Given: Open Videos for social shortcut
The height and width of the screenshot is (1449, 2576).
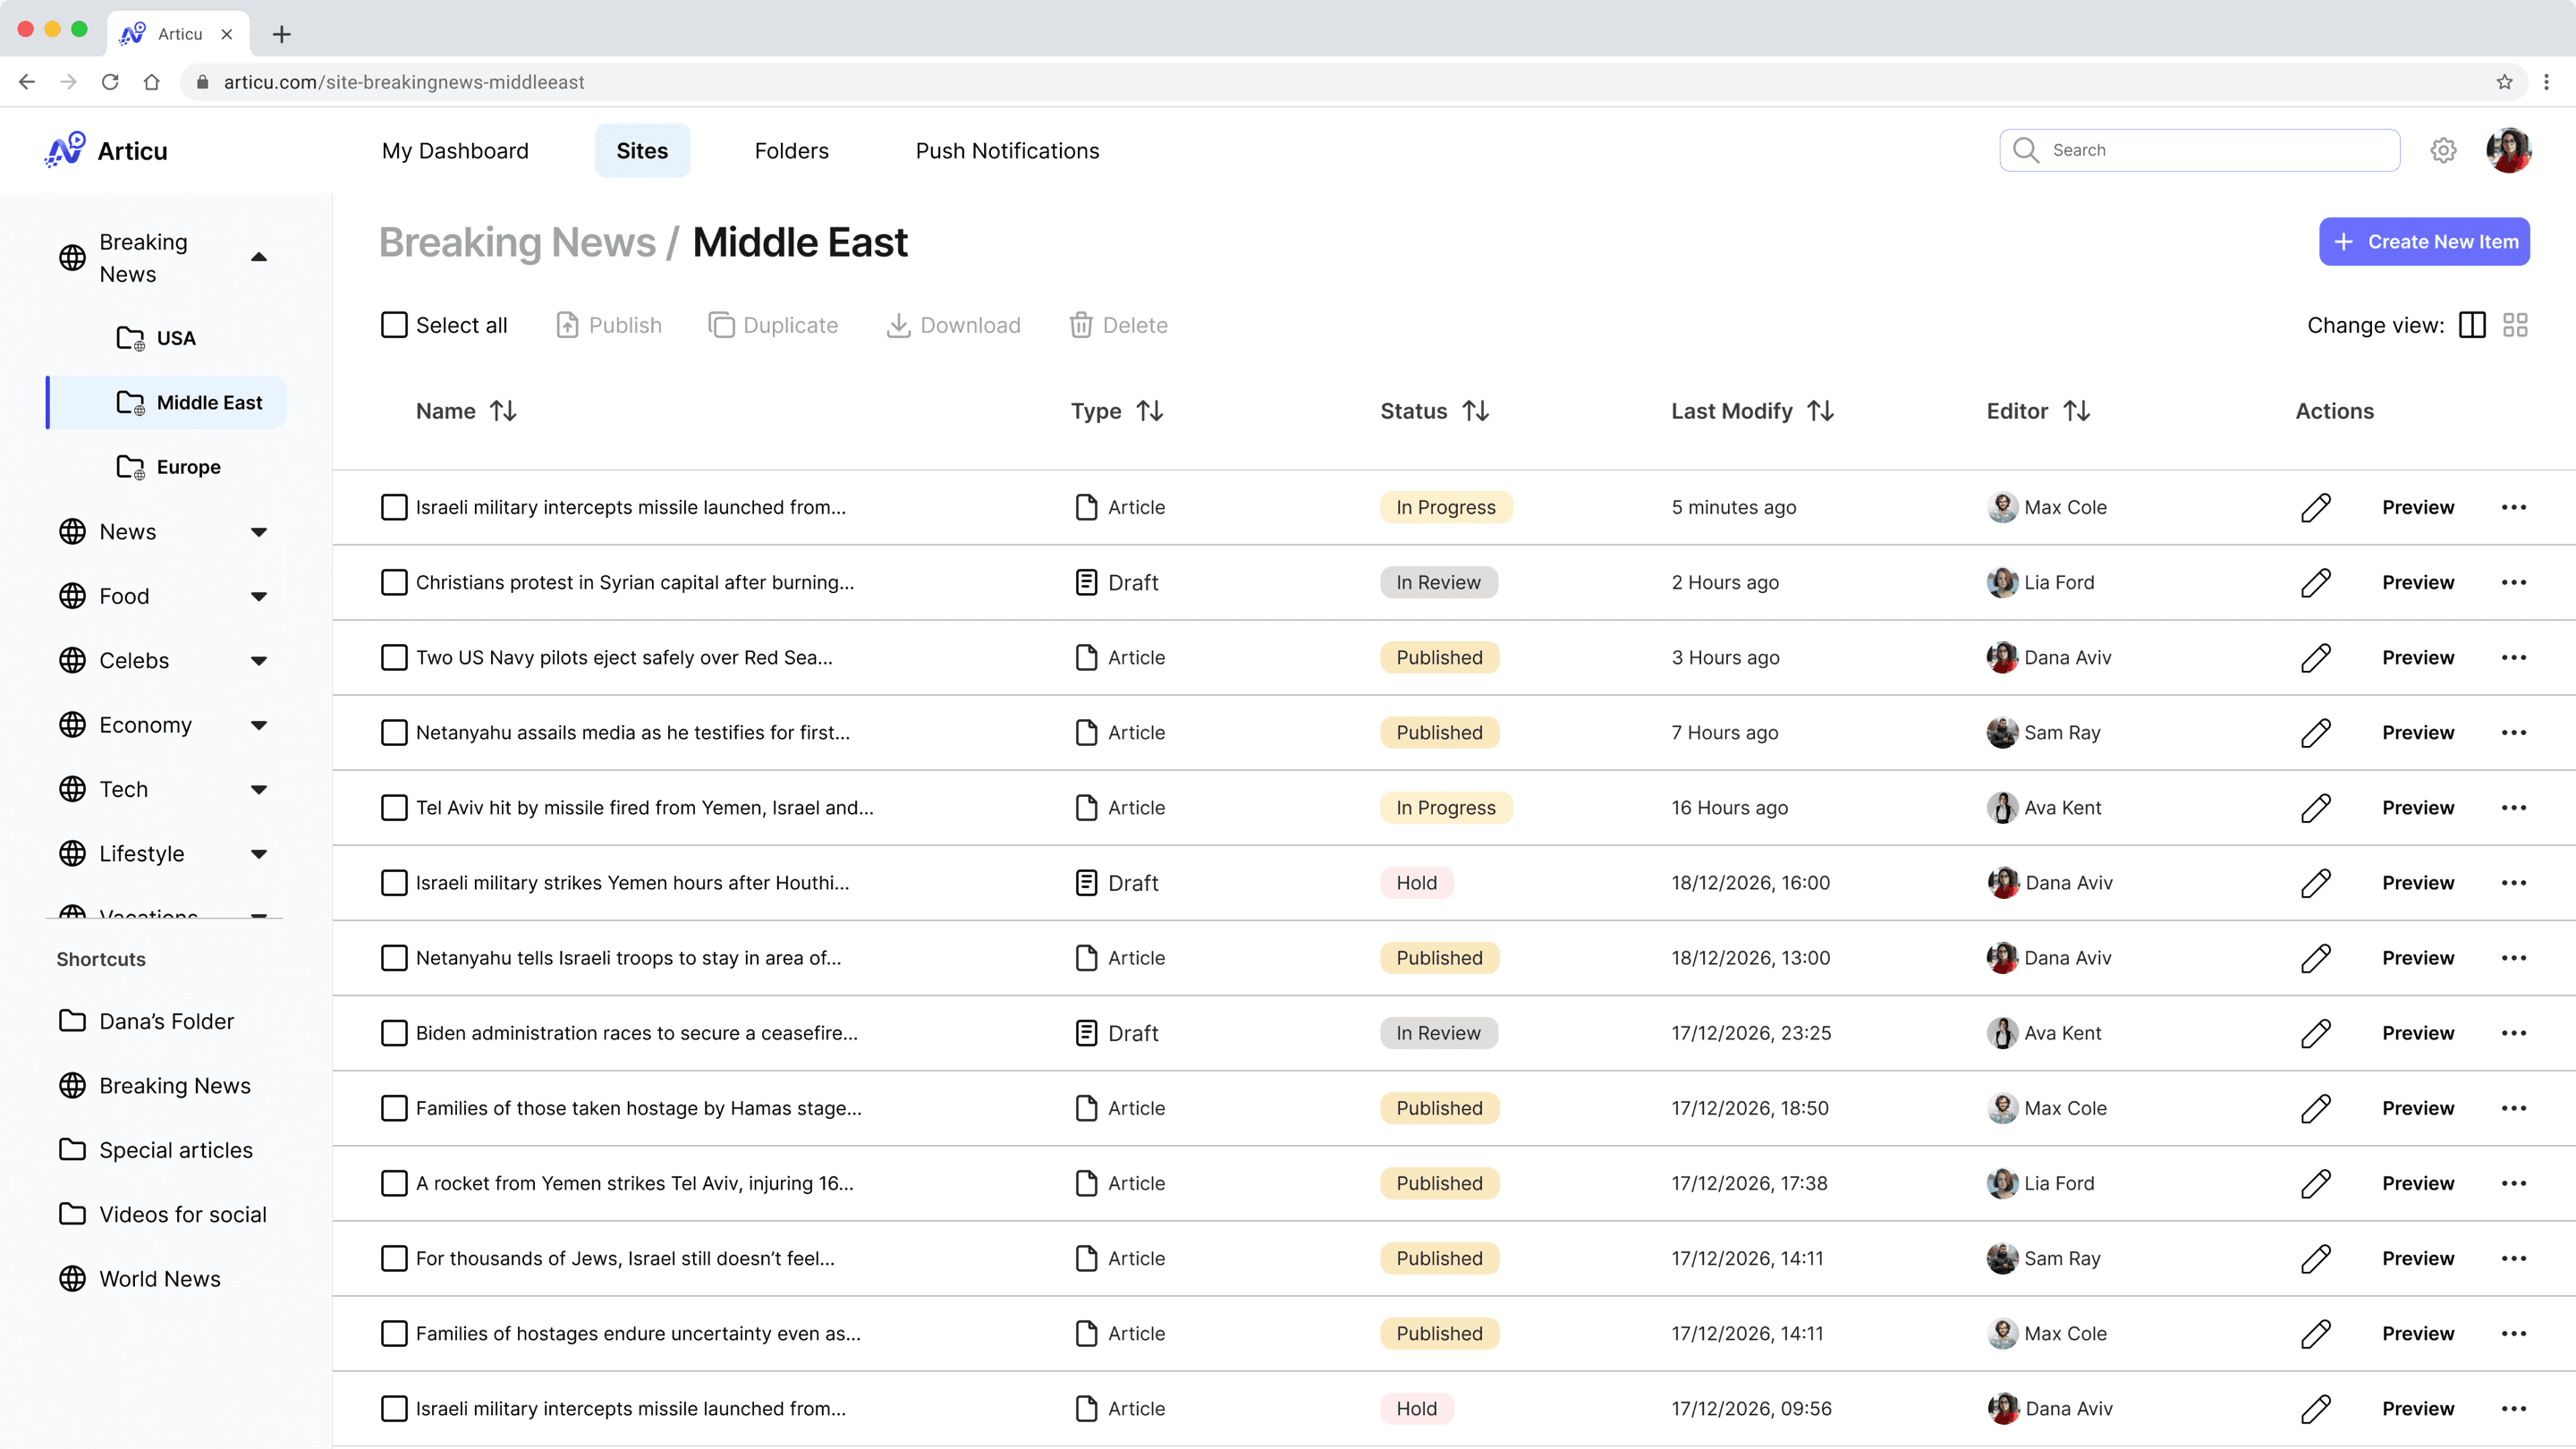Looking at the screenshot, I should pyautogui.click(x=163, y=1214).
